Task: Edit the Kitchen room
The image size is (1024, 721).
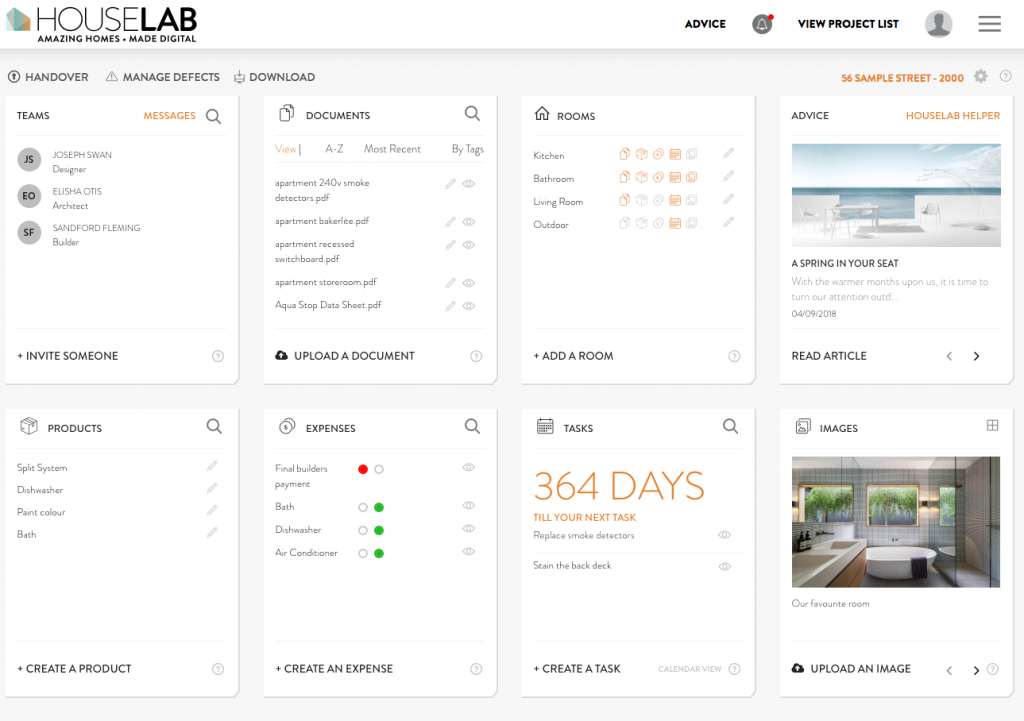Action: [728, 153]
